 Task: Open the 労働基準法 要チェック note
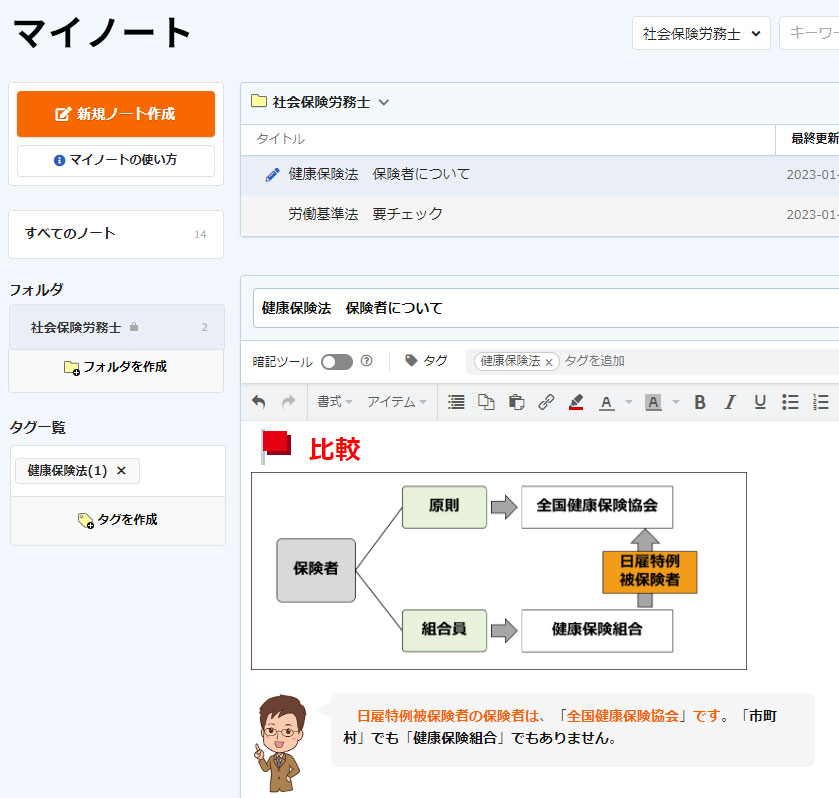(x=365, y=214)
